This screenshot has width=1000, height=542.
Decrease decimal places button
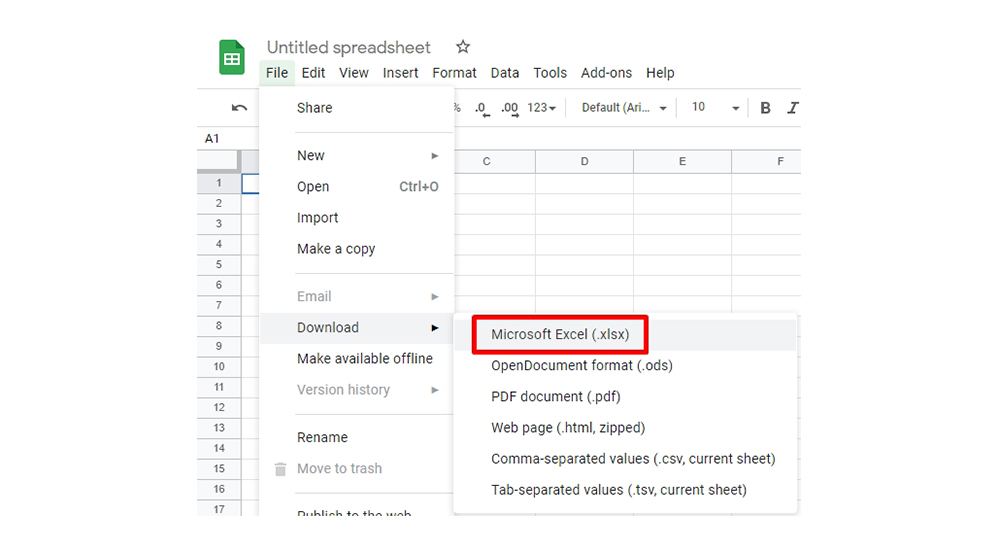point(482,108)
